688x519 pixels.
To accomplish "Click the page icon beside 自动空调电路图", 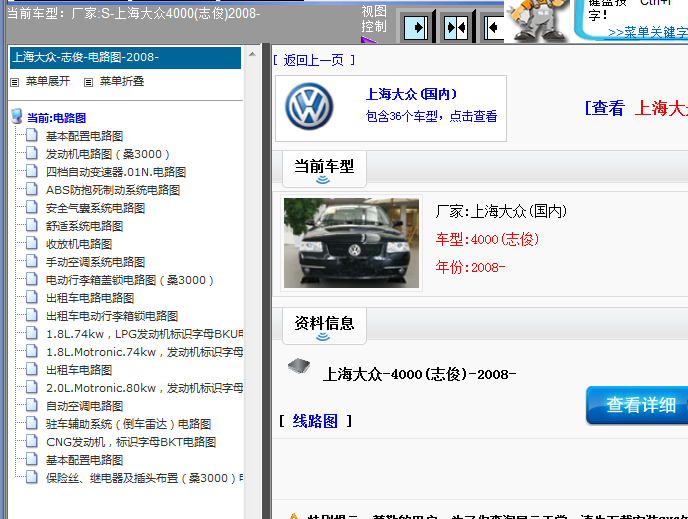I will (x=32, y=405).
